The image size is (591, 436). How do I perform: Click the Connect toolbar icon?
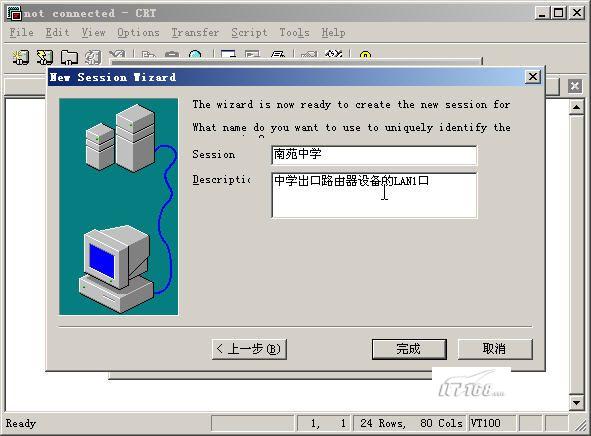[x=20, y=57]
